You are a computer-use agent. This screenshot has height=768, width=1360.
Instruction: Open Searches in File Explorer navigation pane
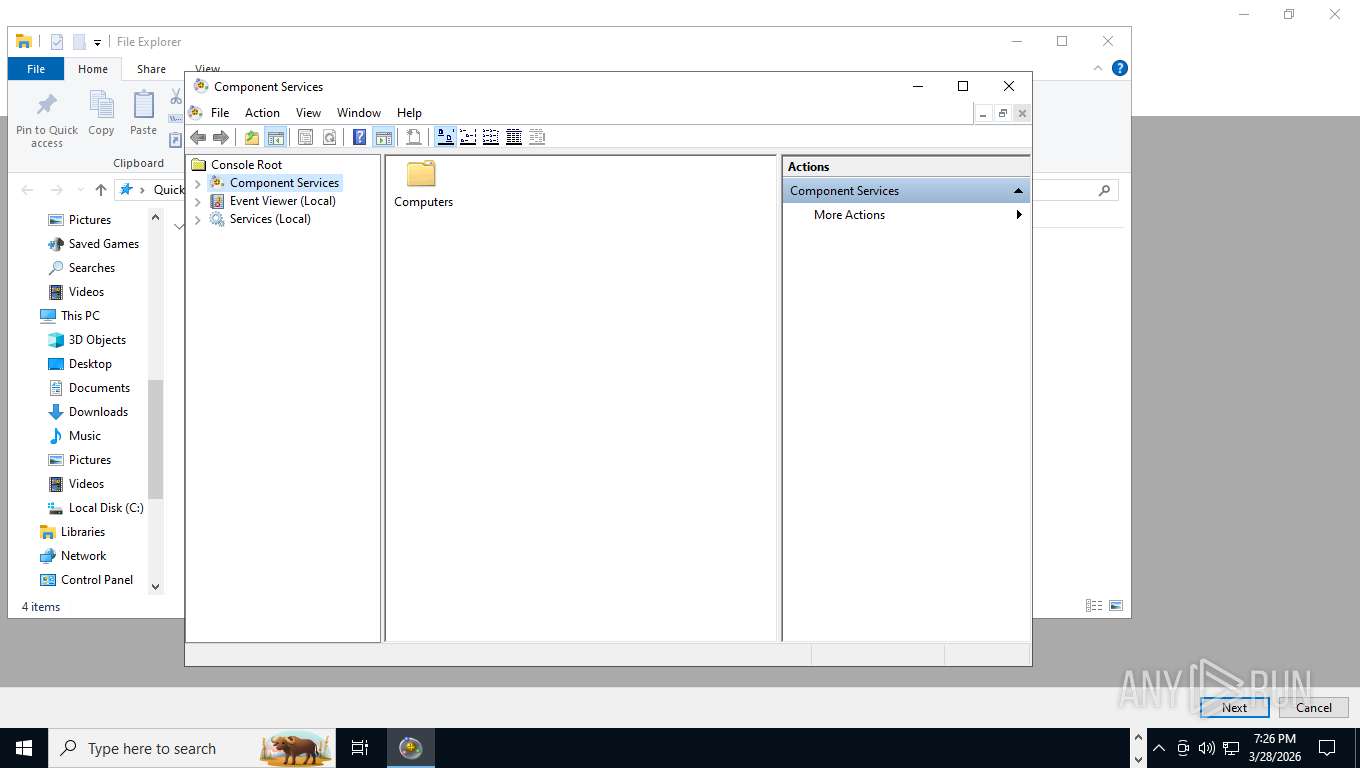(91, 268)
